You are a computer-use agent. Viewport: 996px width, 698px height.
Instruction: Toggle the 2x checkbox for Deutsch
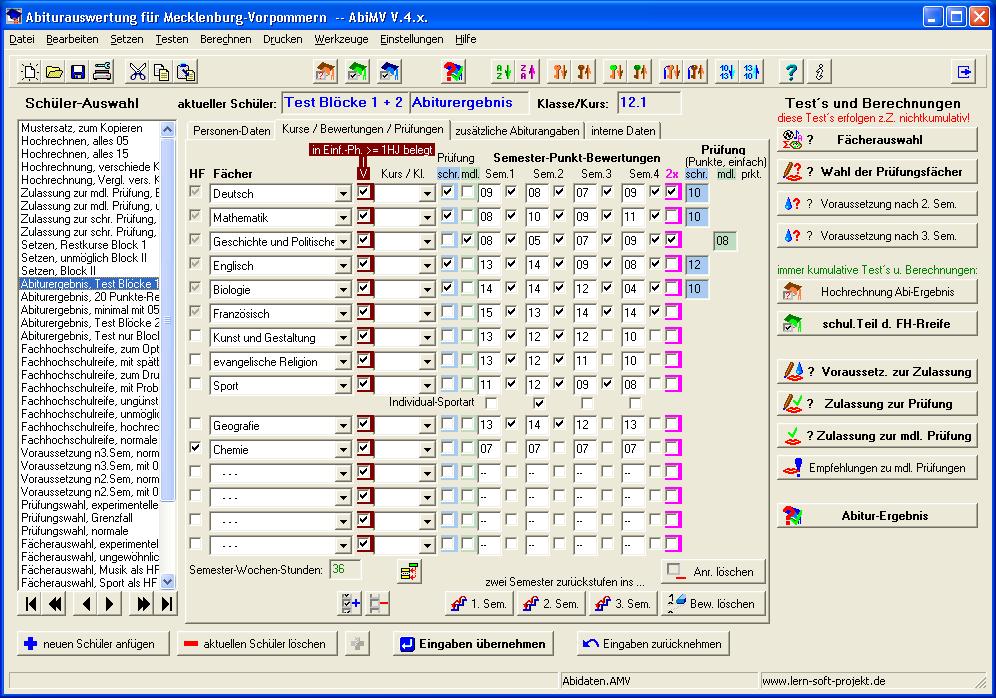[x=672, y=193]
